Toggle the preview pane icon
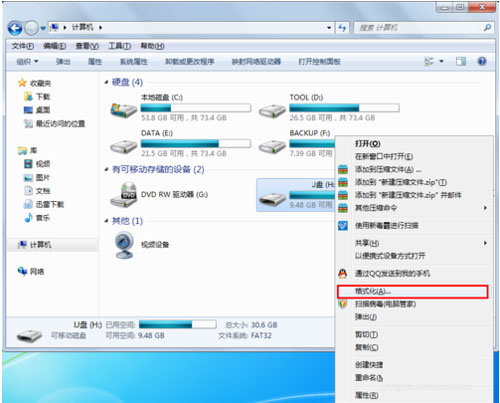Image resolution: width=500 pixels, height=403 pixels. (x=461, y=61)
